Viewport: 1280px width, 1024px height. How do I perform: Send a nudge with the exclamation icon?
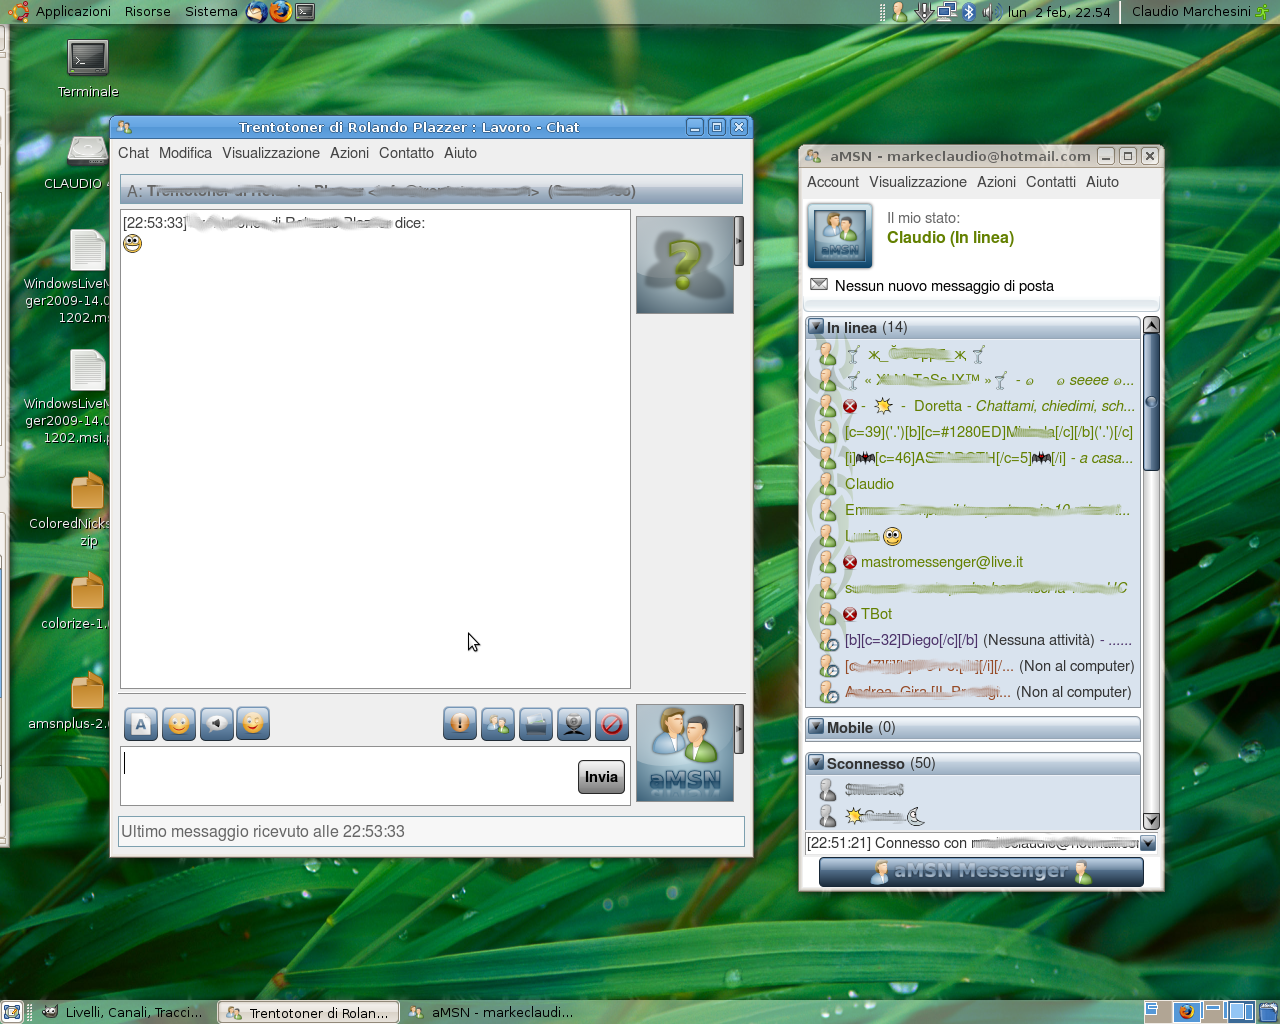[x=460, y=724]
